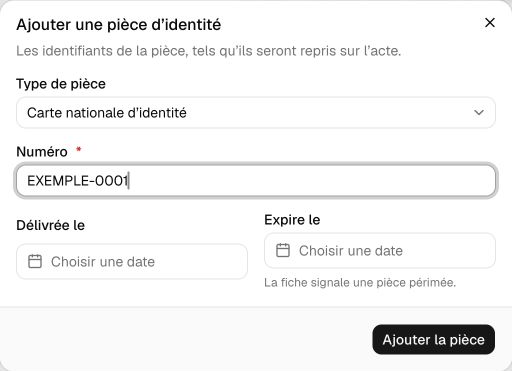
Task: Click the calendar icon under Délivrée le
Action: 35,261
